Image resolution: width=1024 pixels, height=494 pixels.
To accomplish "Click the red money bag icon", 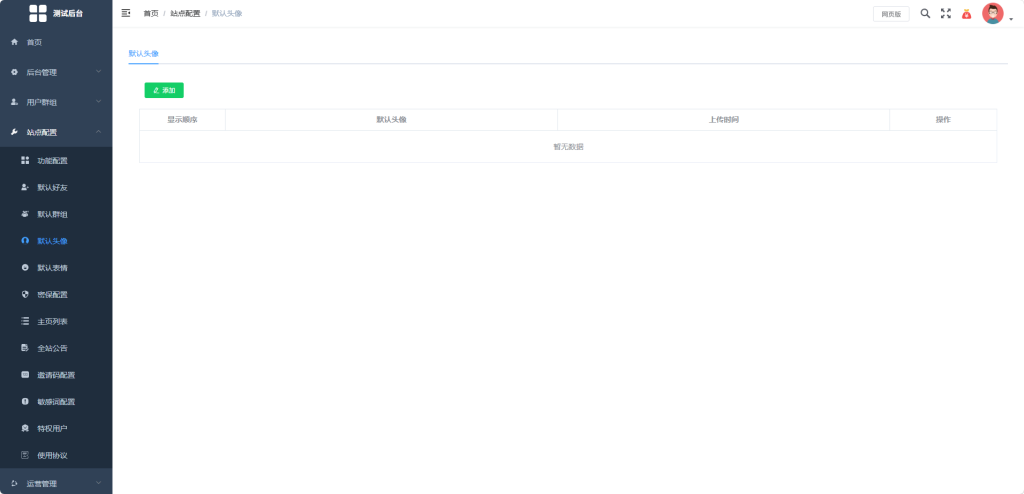I will [967, 14].
